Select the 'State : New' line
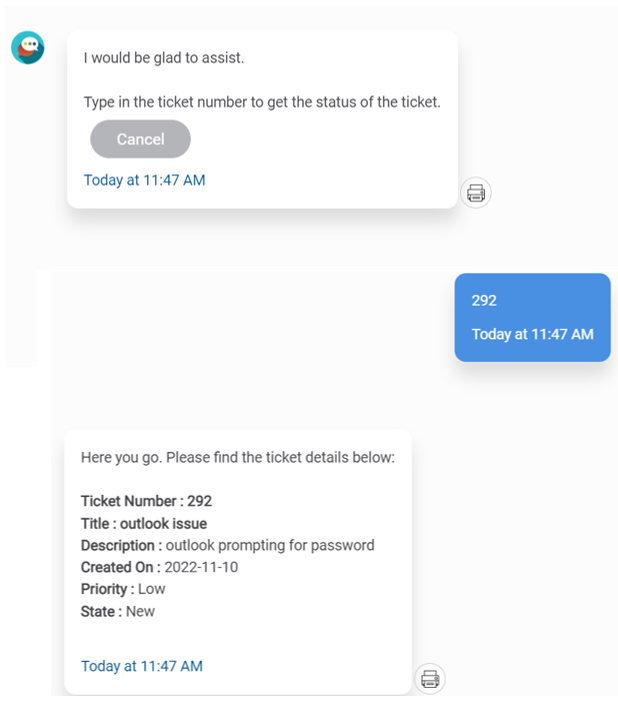Screen dimensions: 618x708 tap(118, 611)
